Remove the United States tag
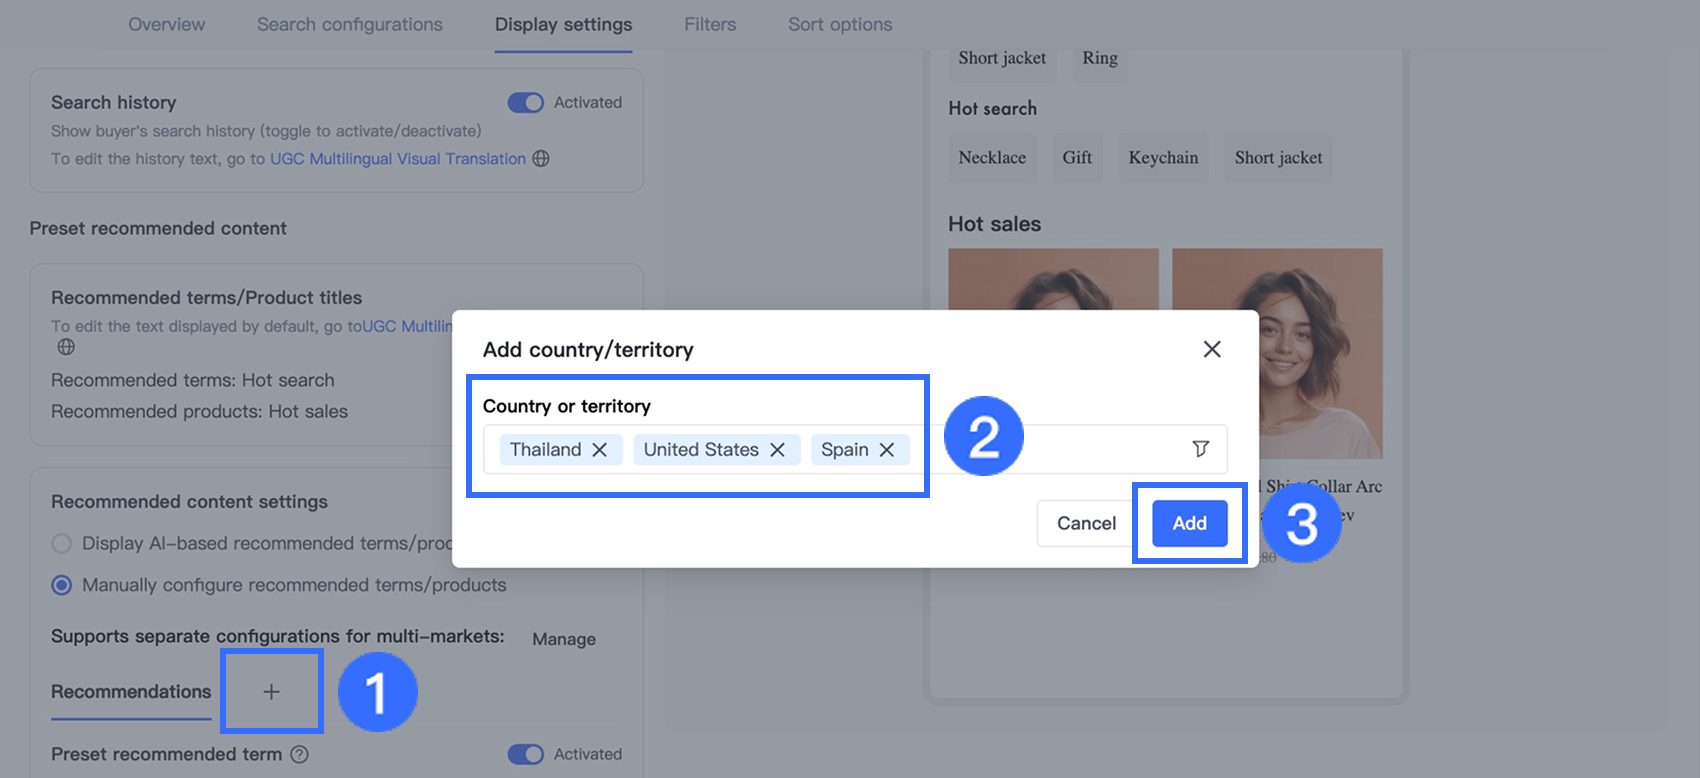1700x778 pixels. click(x=778, y=450)
